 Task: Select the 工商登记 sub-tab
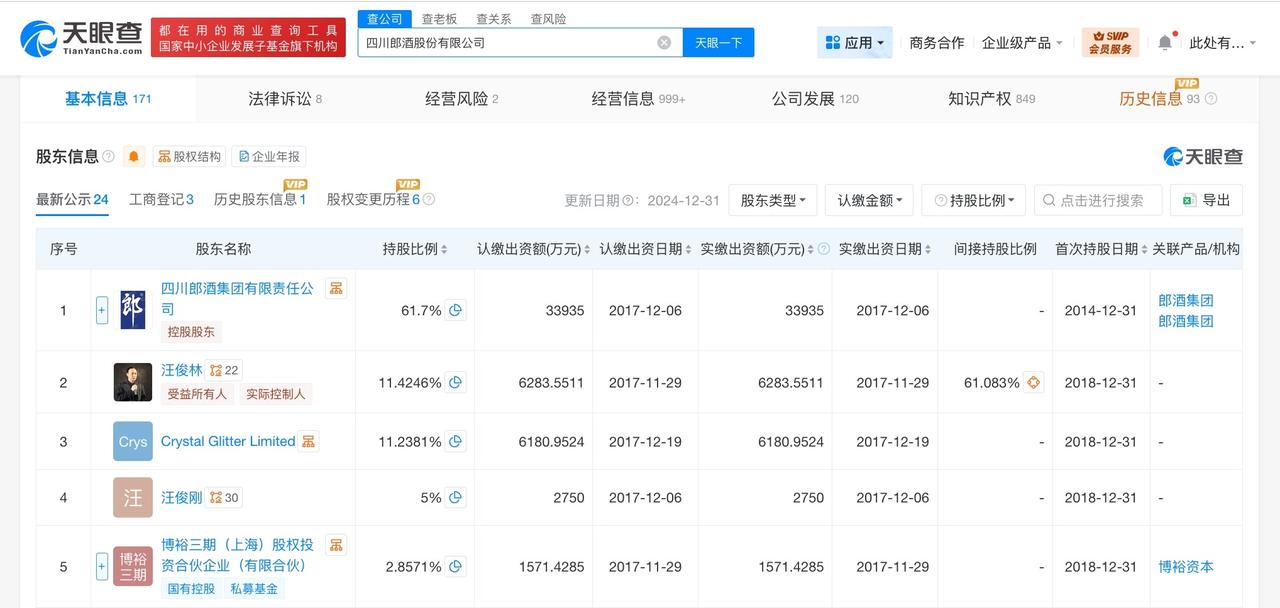click(161, 199)
